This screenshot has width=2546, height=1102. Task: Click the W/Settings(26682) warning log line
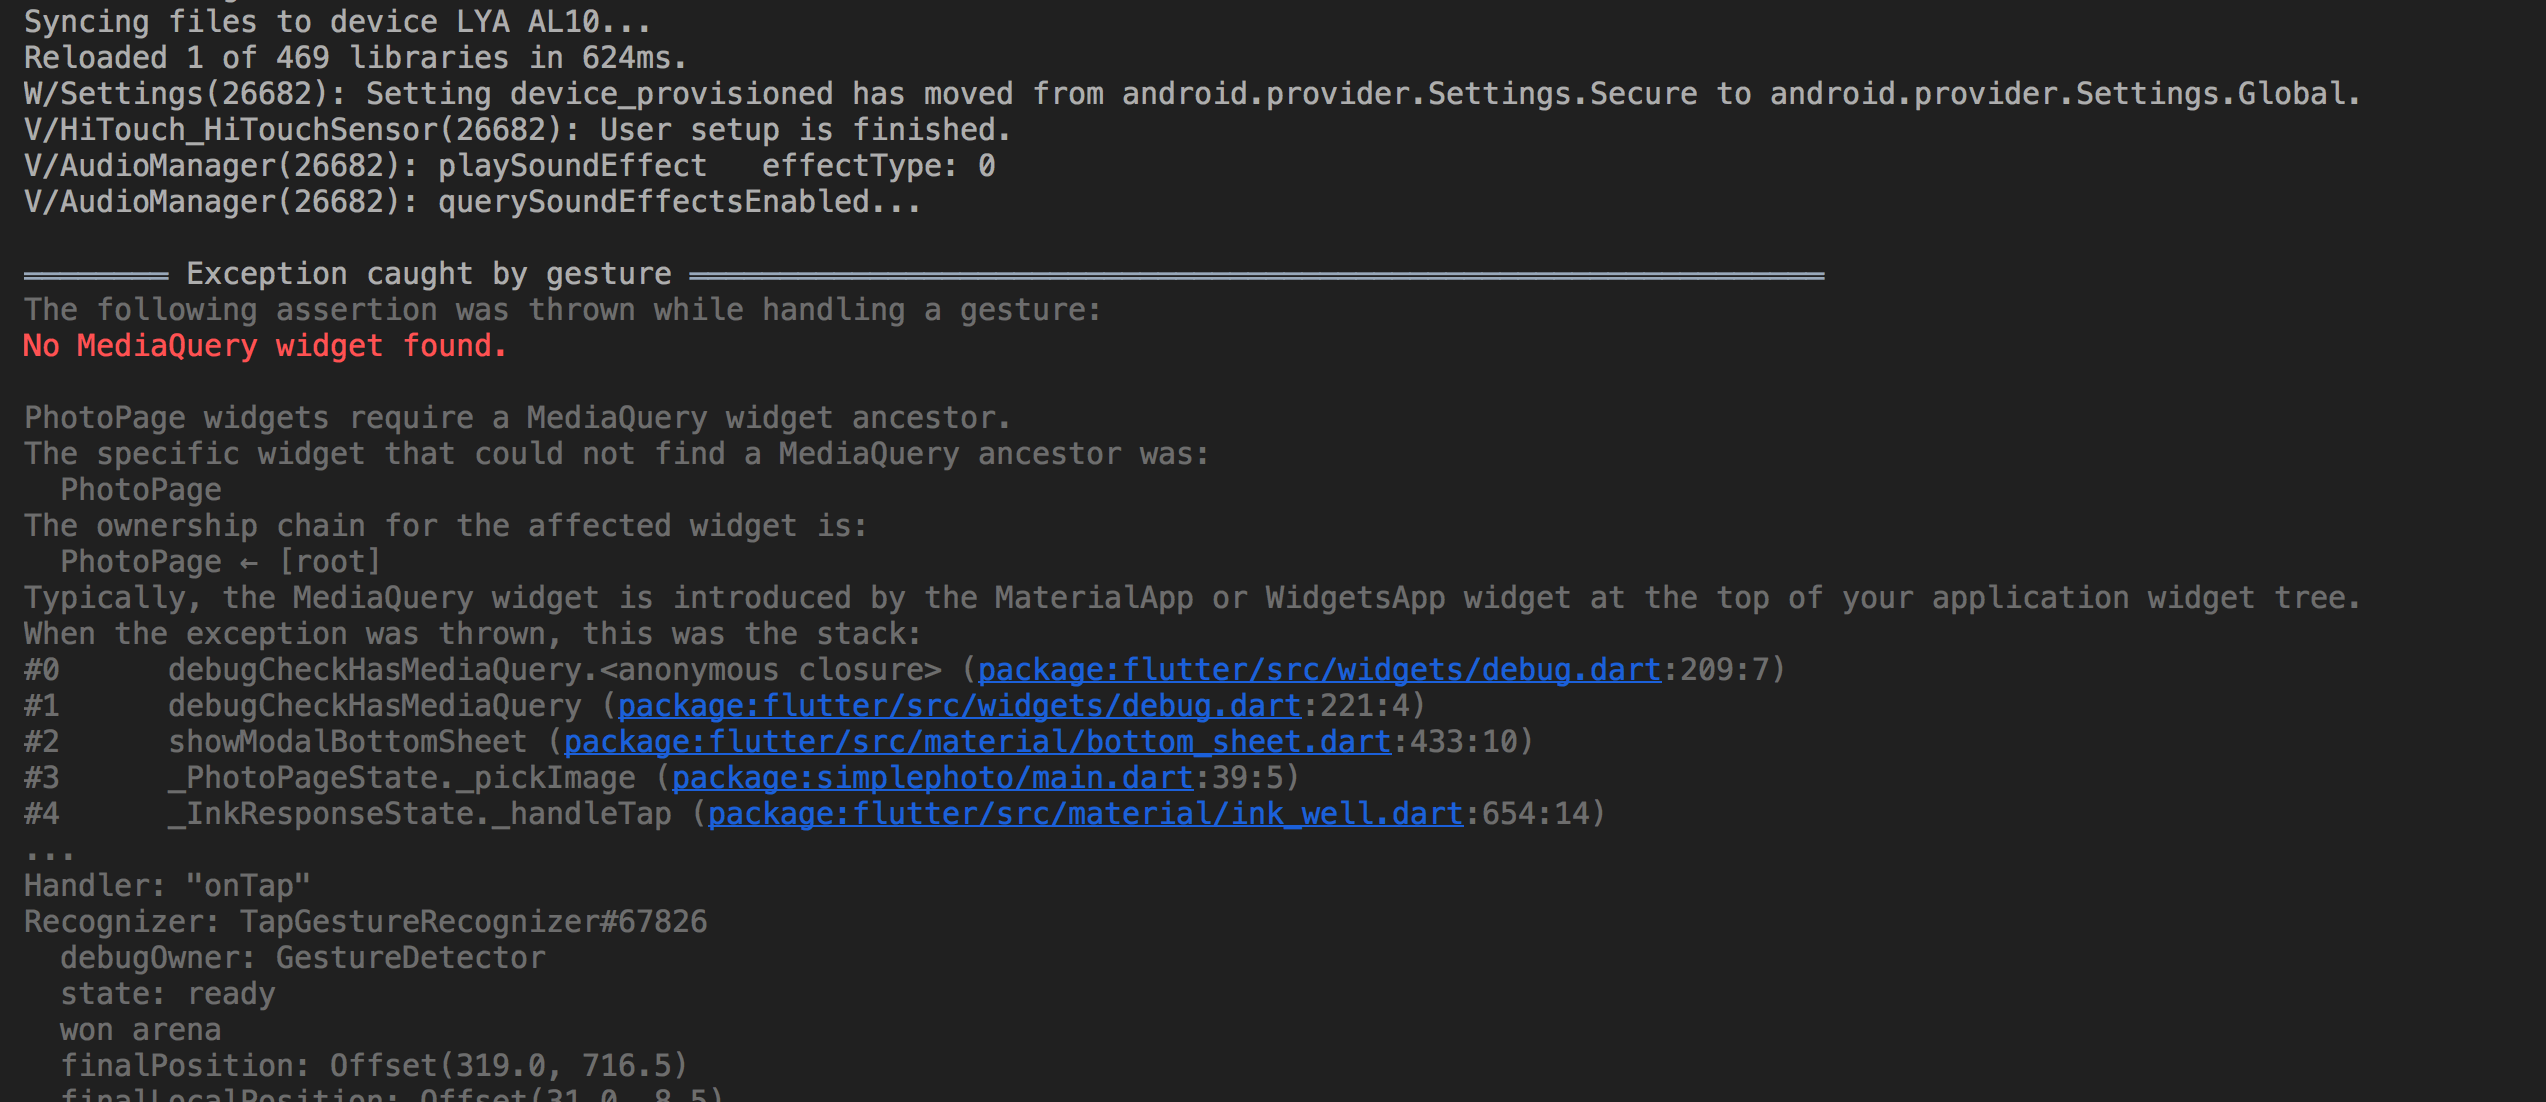(x=1190, y=94)
